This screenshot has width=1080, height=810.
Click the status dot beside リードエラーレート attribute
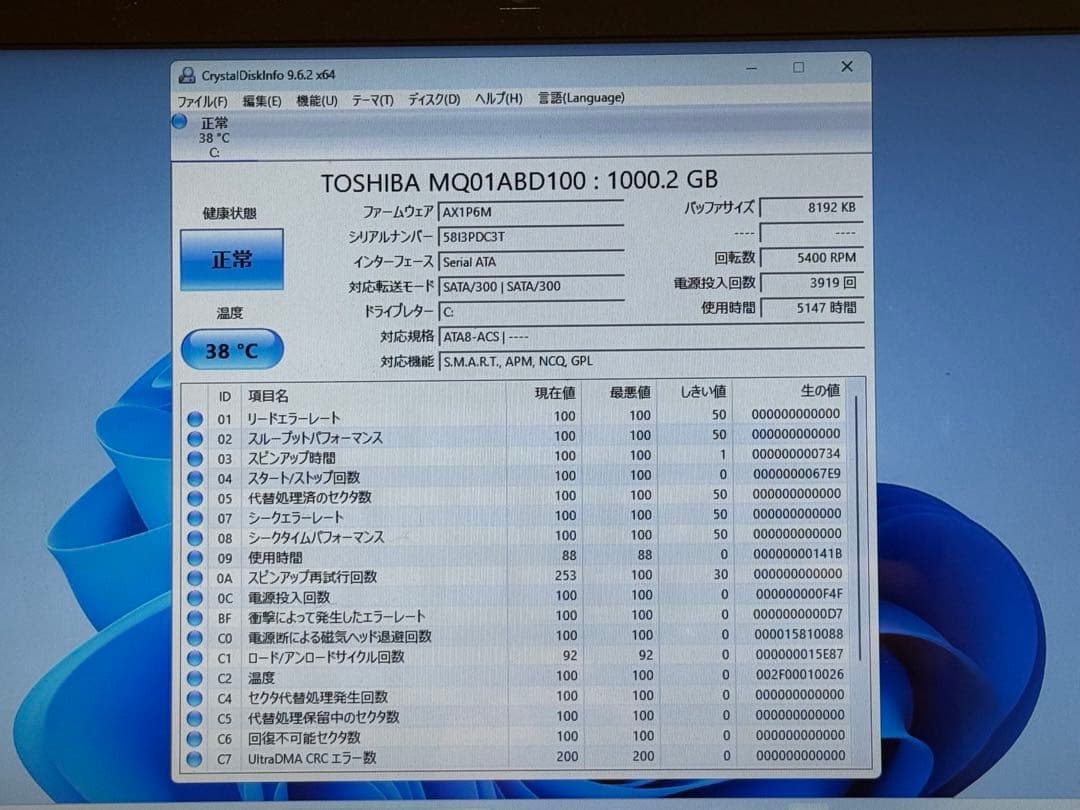(194, 417)
